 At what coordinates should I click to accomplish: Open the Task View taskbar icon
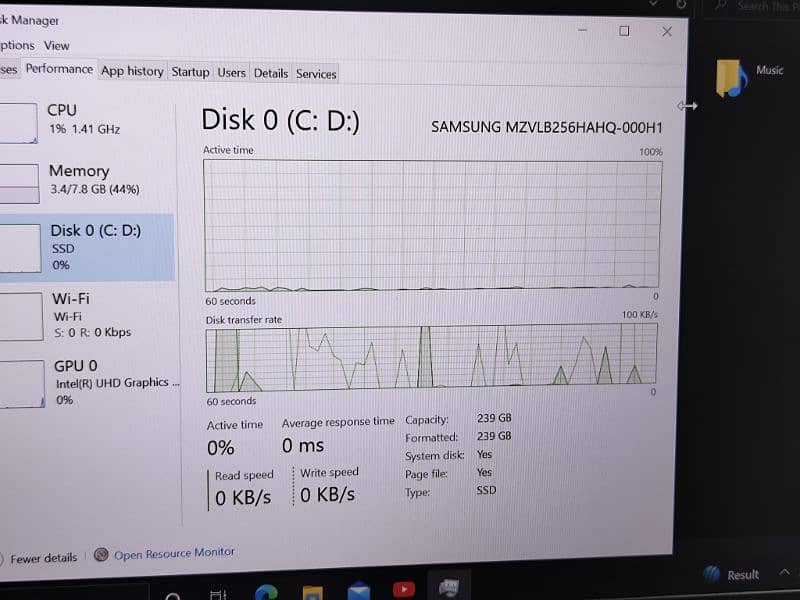pyautogui.click(x=218, y=595)
